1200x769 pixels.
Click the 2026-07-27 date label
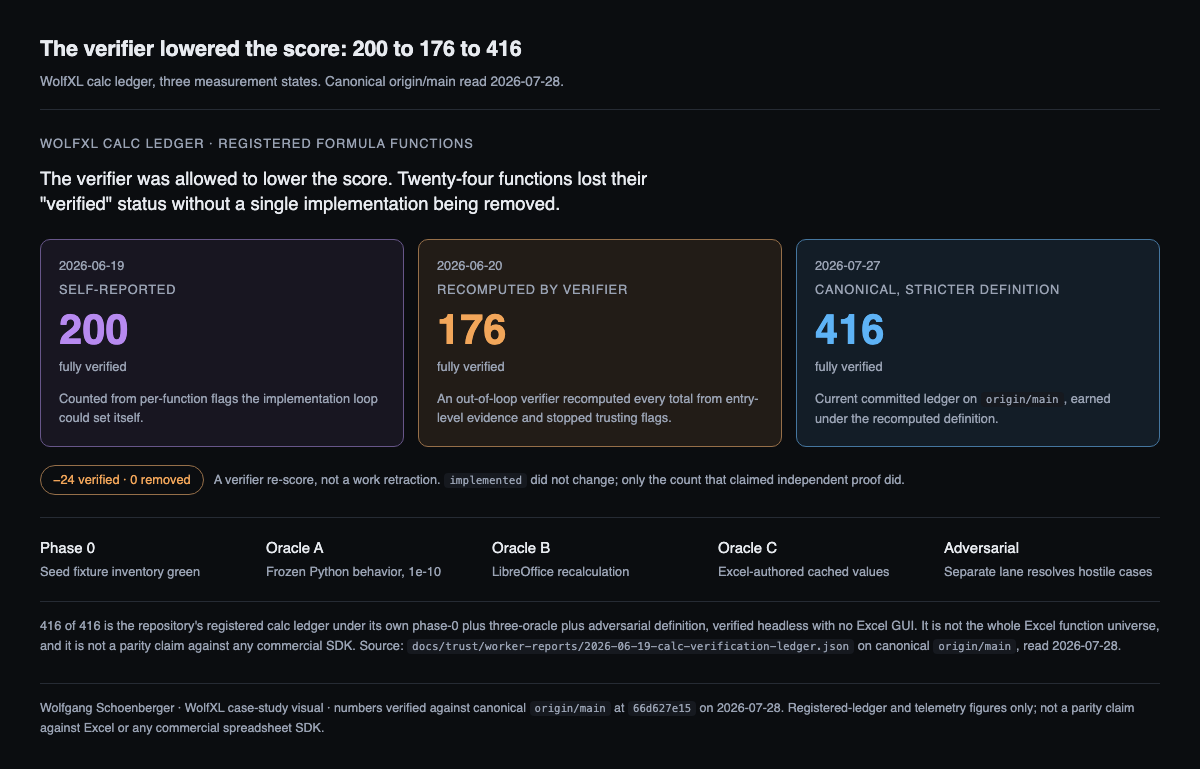tap(848, 266)
